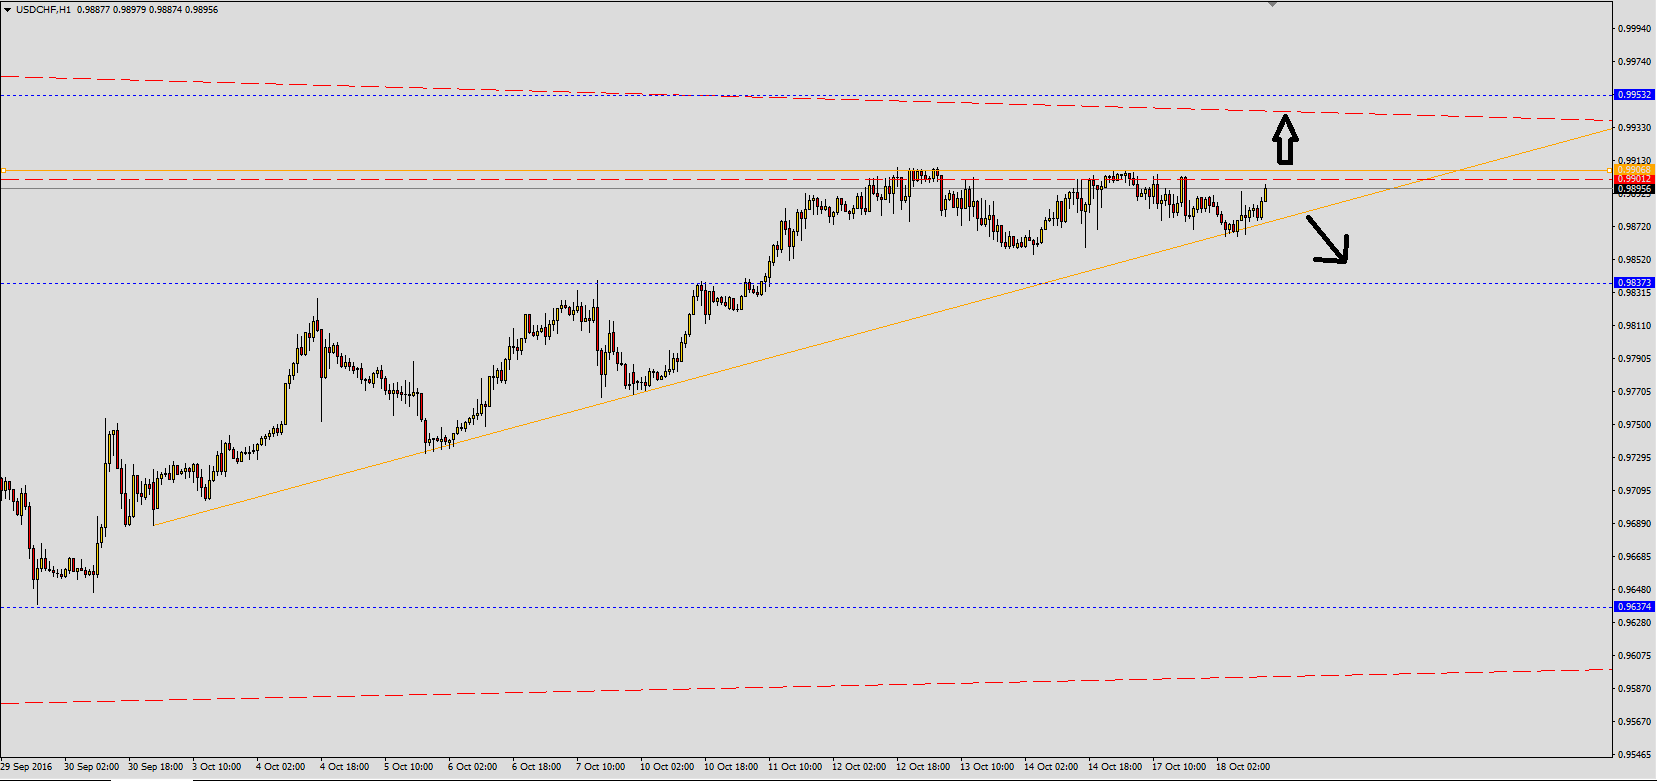Viewport: 1657px width, 781px height.
Task: Open the one-click trading triangle beside USDCHF,H1
Action: pyautogui.click(x=8, y=10)
